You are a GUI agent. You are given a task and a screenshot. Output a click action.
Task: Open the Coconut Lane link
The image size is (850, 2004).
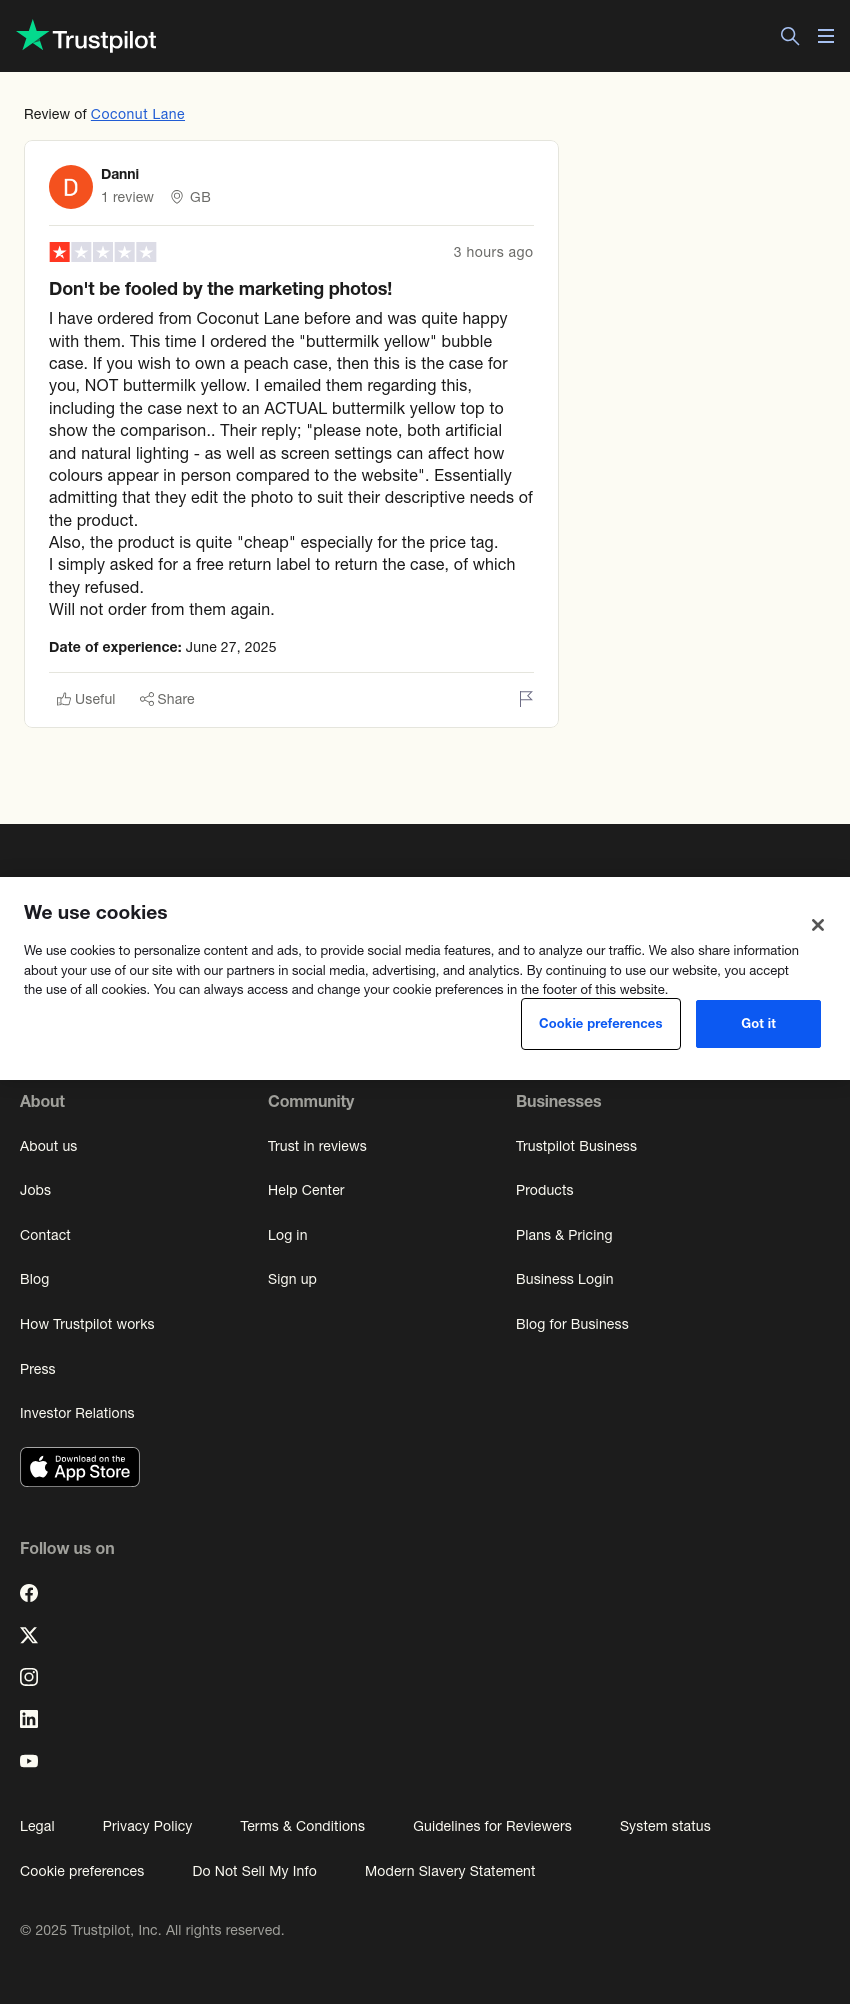pyautogui.click(x=138, y=114)
